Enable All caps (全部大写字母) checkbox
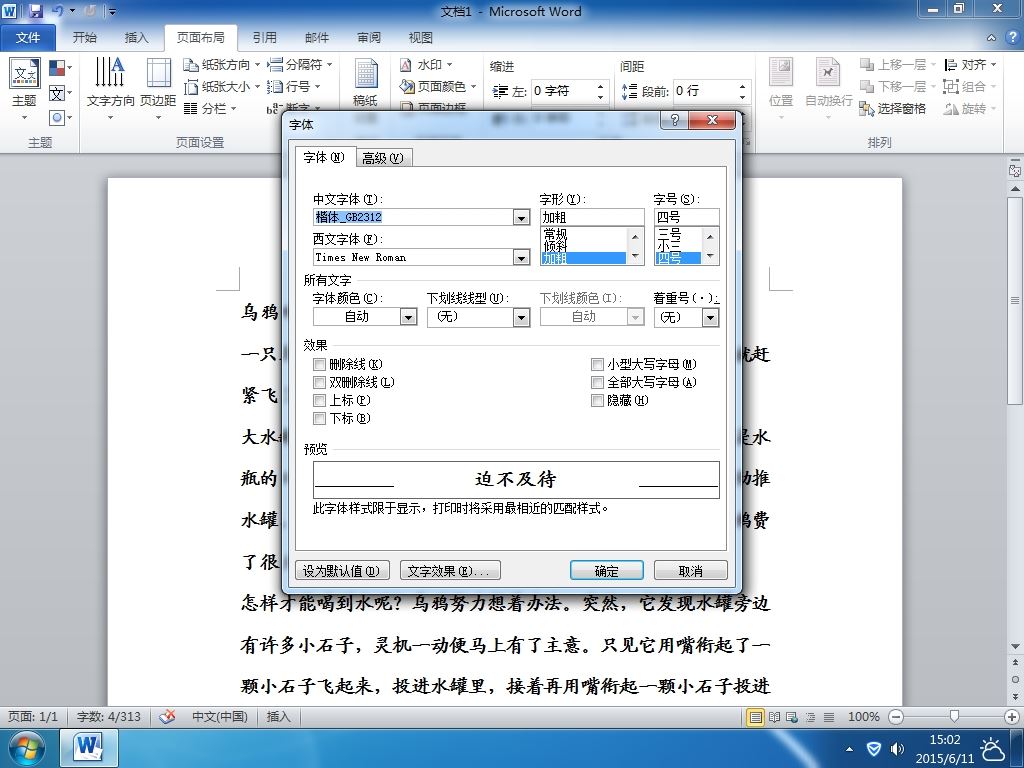This screenshot has height=768, width=1024. [597, 382]
